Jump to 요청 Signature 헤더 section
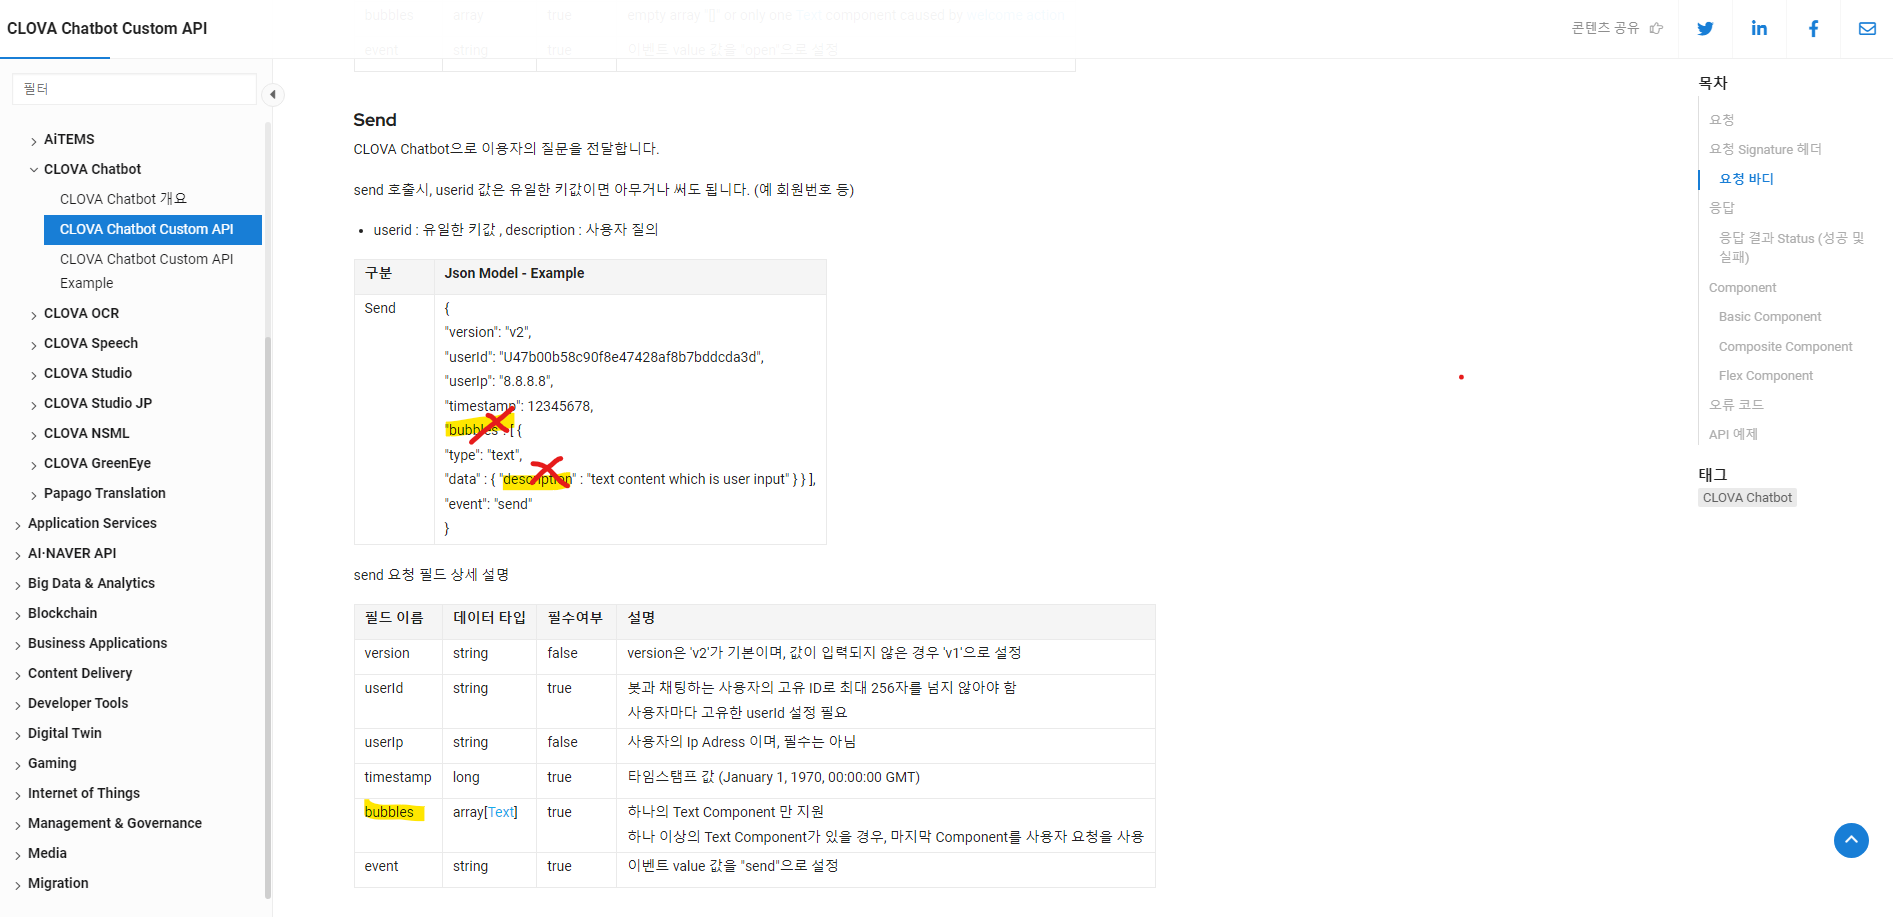 (x=1765, y=149)
